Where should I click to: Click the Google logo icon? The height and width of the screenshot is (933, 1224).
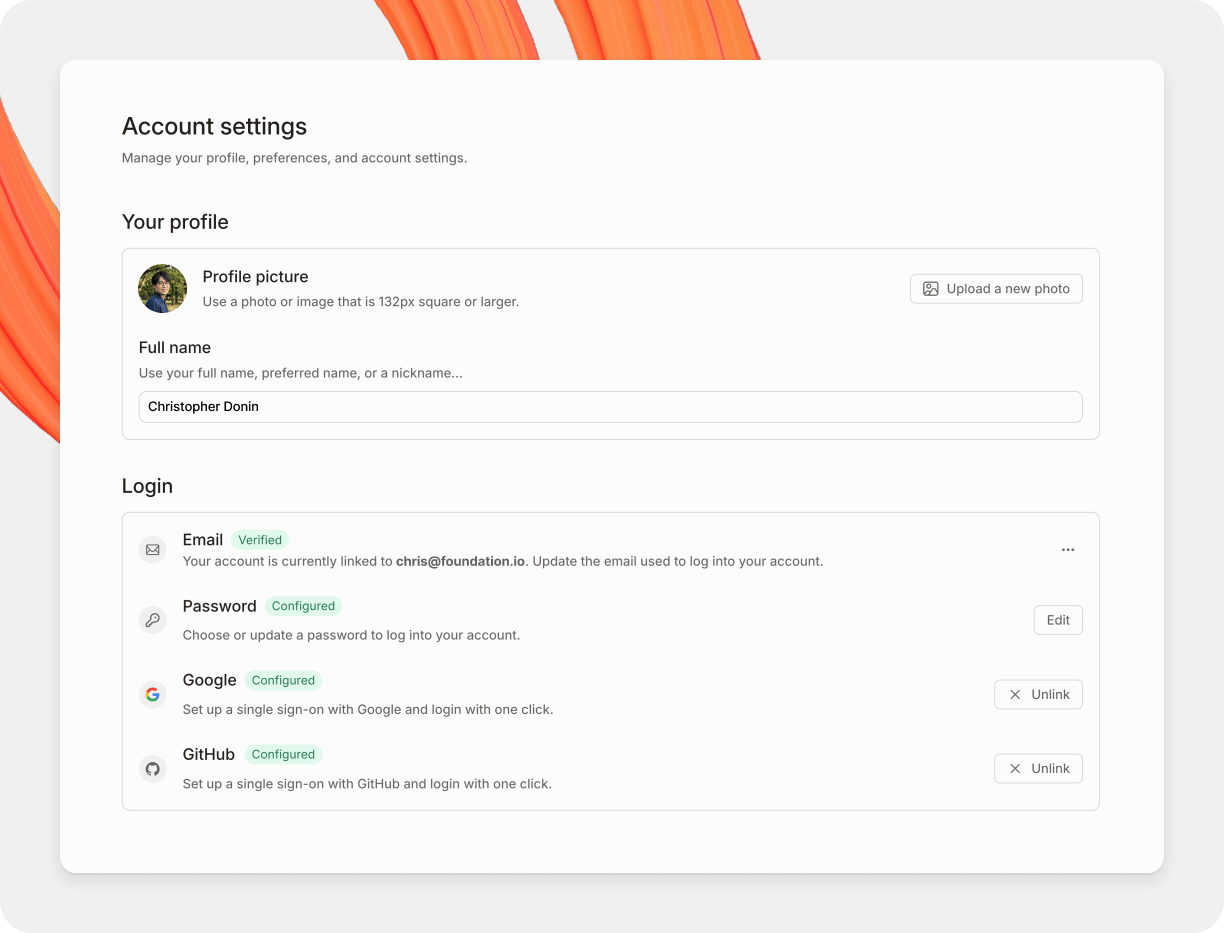tap(152, 694)
